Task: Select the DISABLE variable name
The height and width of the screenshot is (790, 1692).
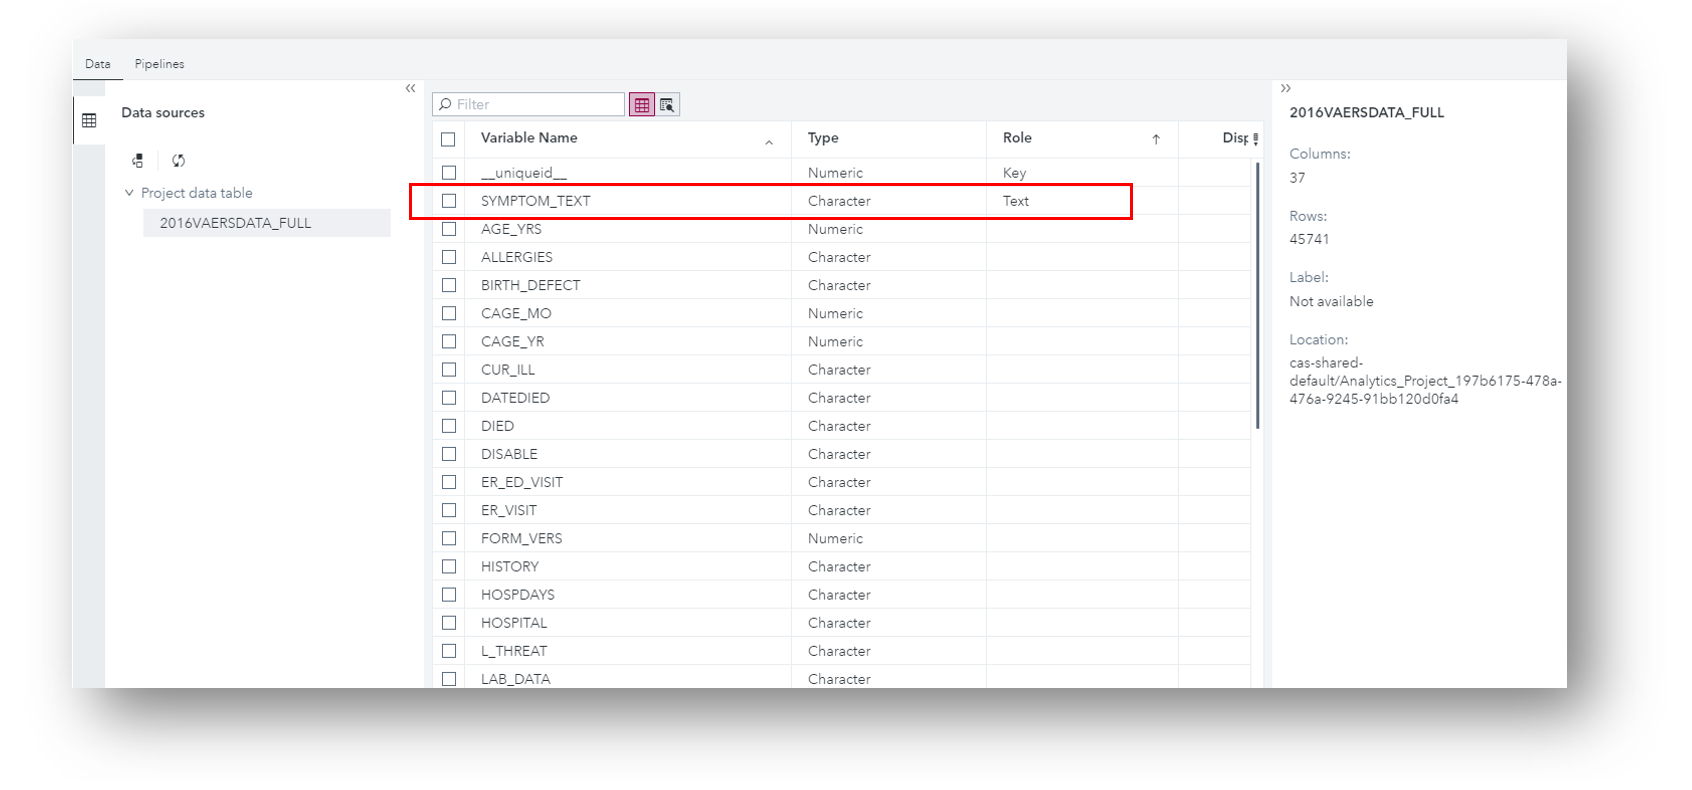Action: tap(509, 454)
